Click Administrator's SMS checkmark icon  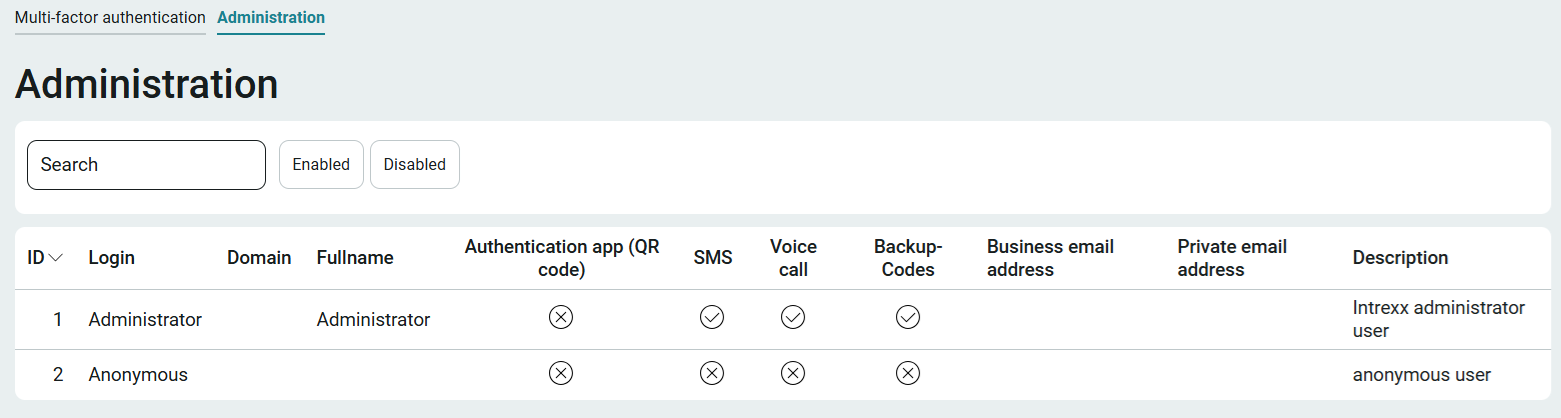tap(712, 318)
